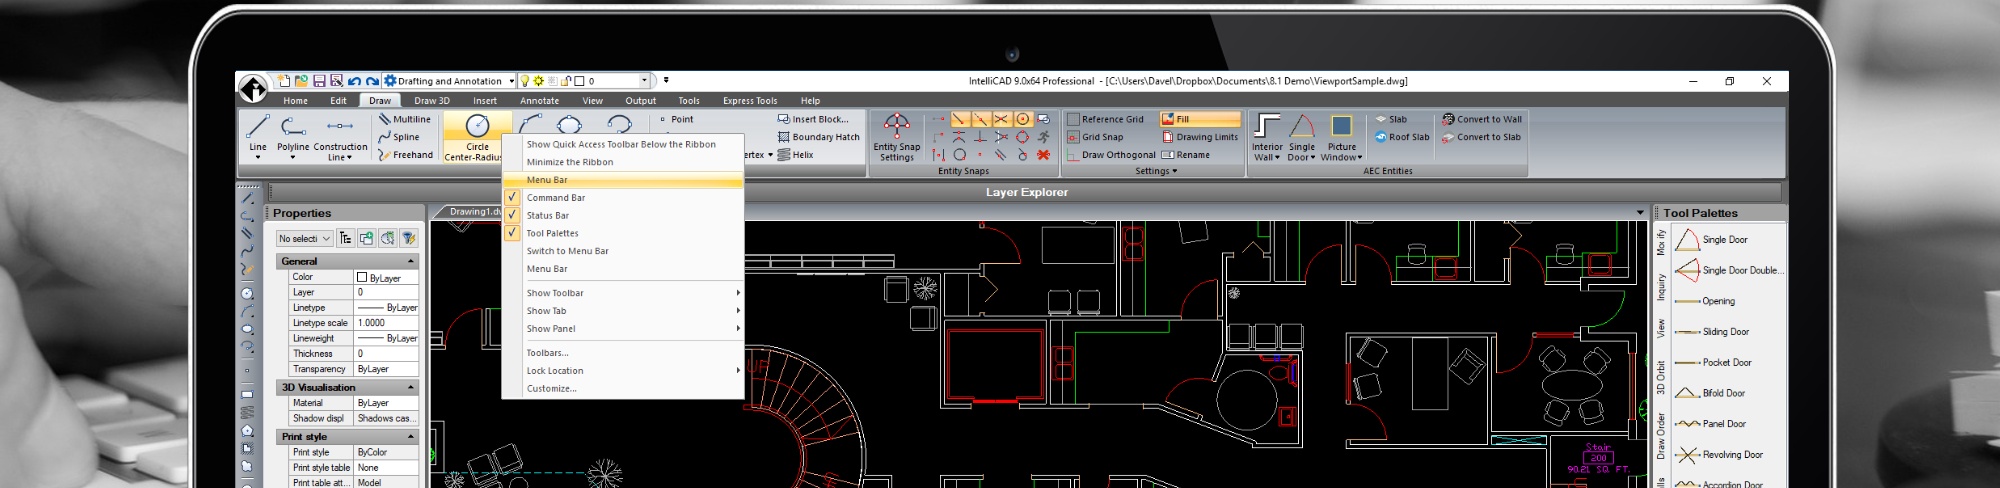Open the Drafting and Annotation workspace dropdown
This screenshot has width=2000, height=488.
(511, 81)
